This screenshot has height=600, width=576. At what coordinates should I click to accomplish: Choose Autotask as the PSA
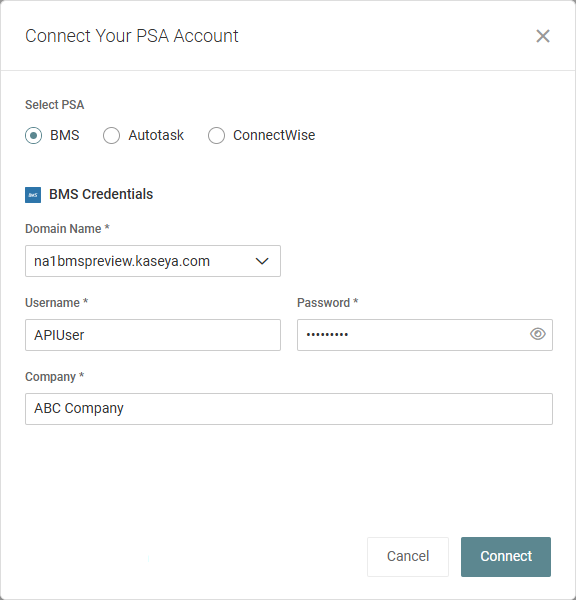pos(111,135)
